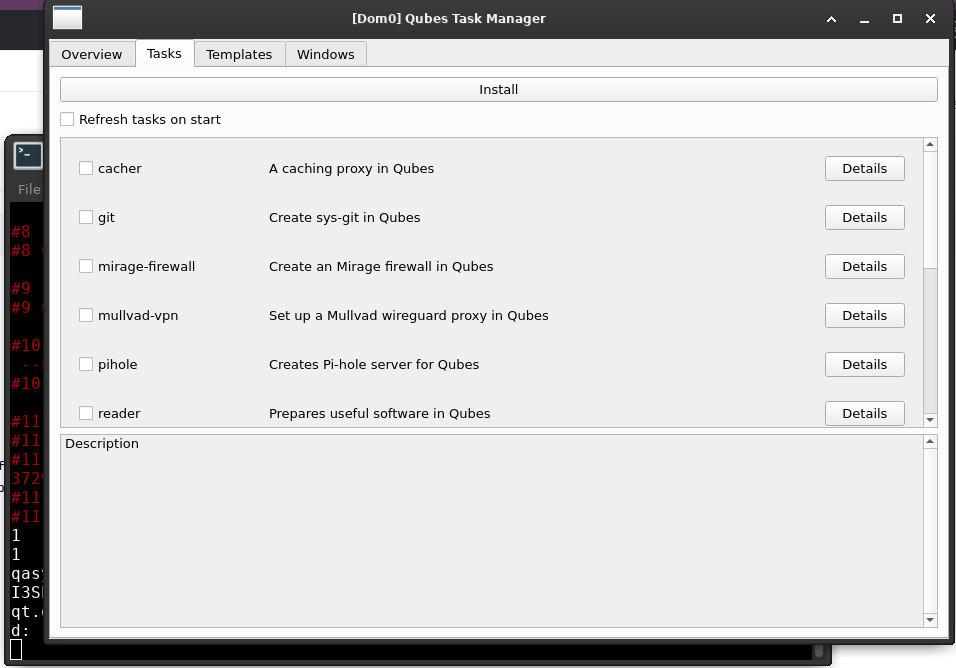956x668 pixels.
Task: Check the reader task checkbox
Action: coord(86,413)
